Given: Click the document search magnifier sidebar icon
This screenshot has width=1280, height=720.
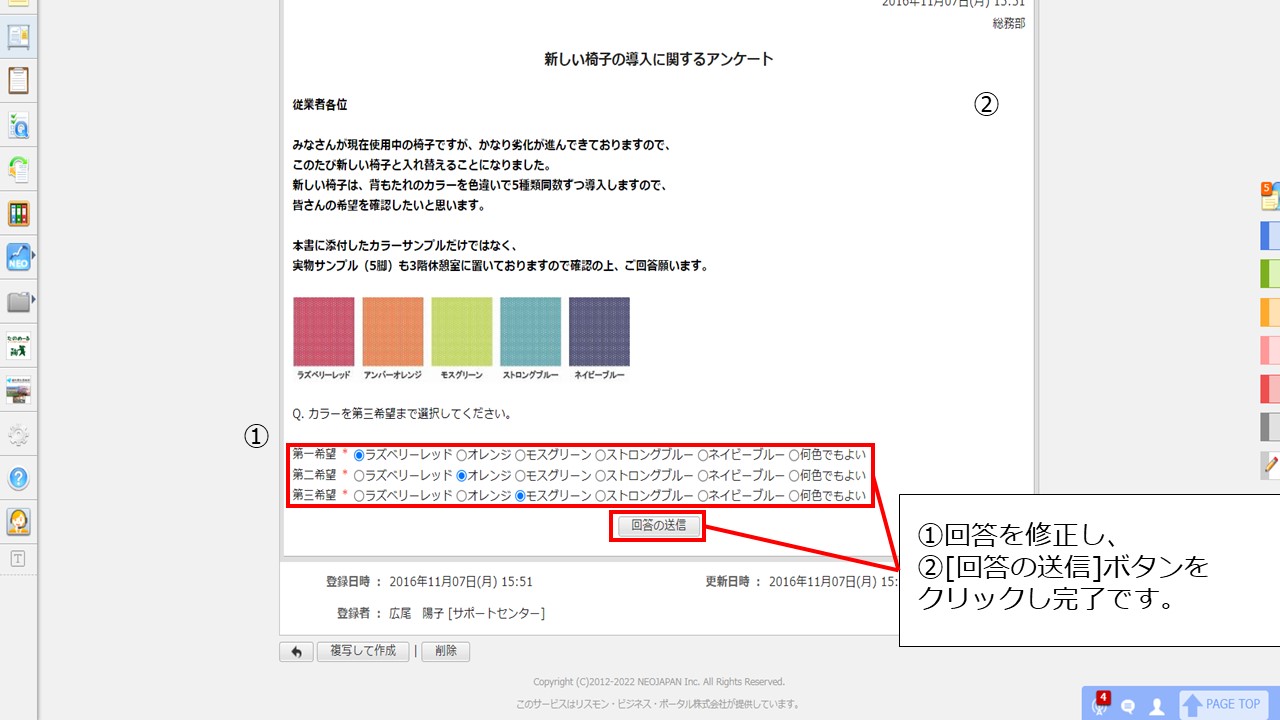Looking at the screenshot, I should point(18,125).
